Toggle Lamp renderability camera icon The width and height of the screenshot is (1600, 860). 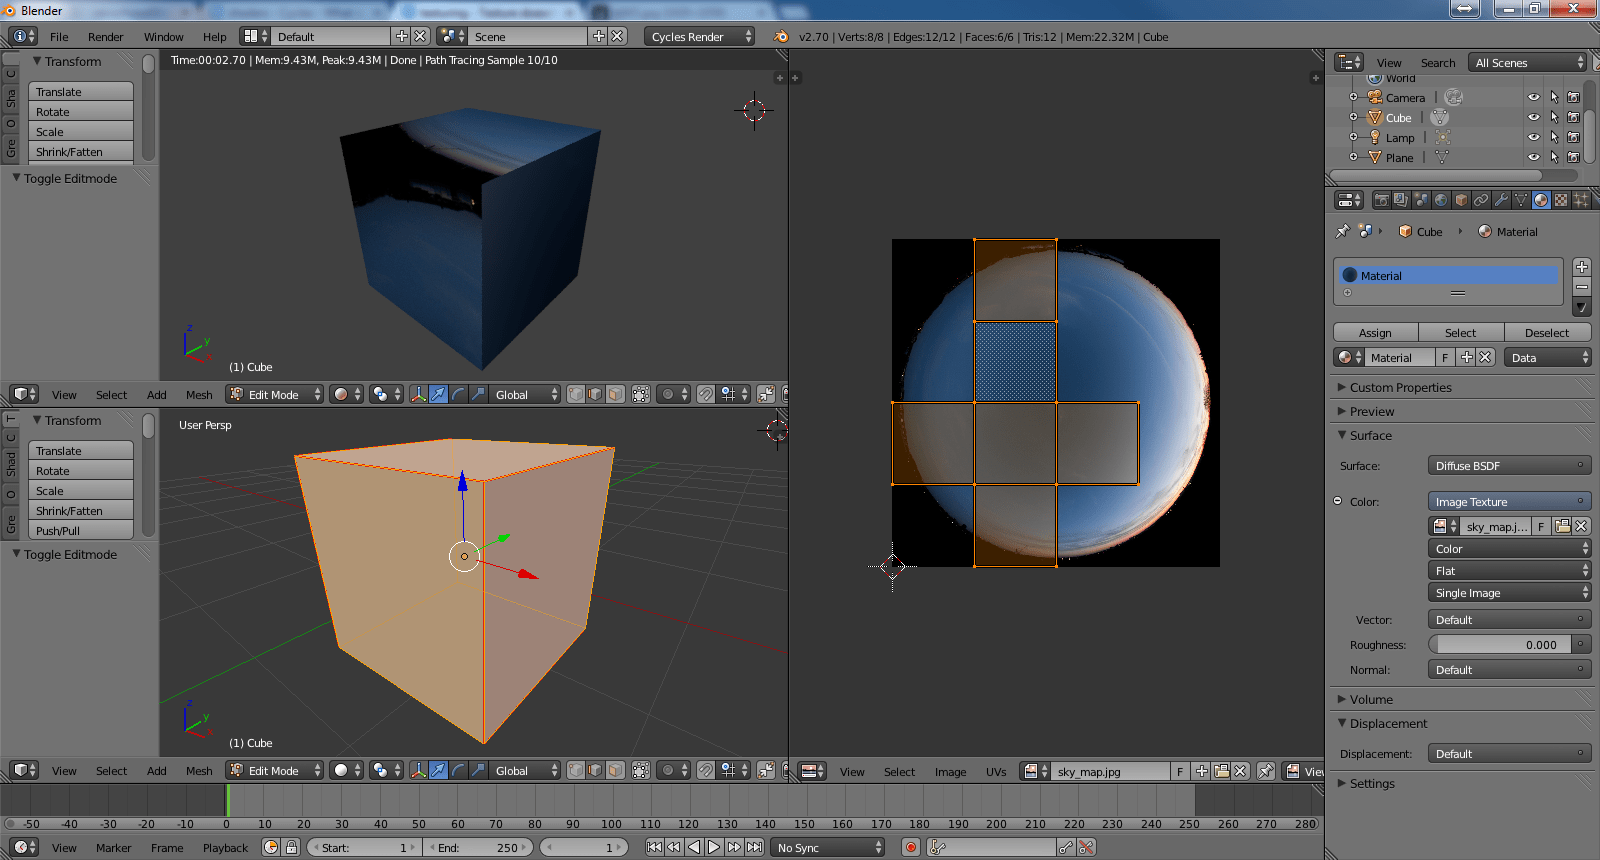click(1573, 137)
